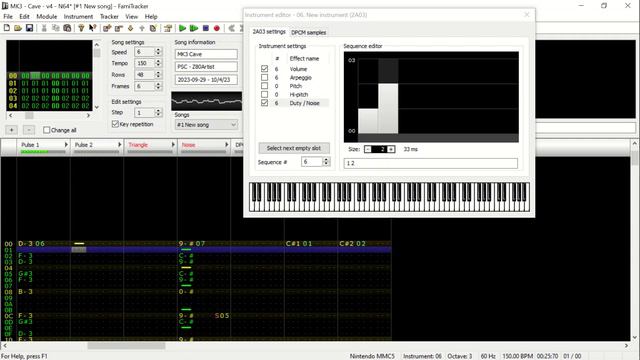Screen dimensions: 640x360
Task: Click the Play and loop pattern icon
Action: [x=194, y=28]
